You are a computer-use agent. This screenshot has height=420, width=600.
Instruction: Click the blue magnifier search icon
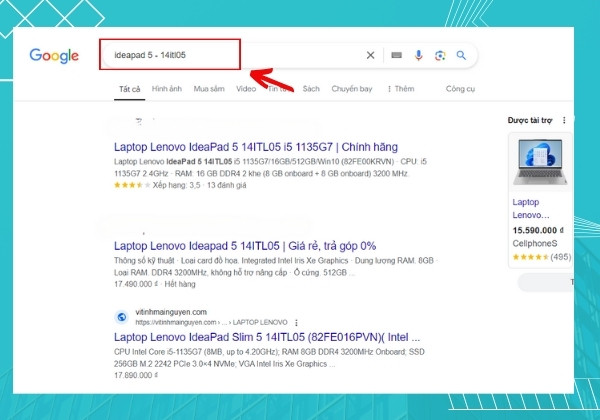[461, 55]
